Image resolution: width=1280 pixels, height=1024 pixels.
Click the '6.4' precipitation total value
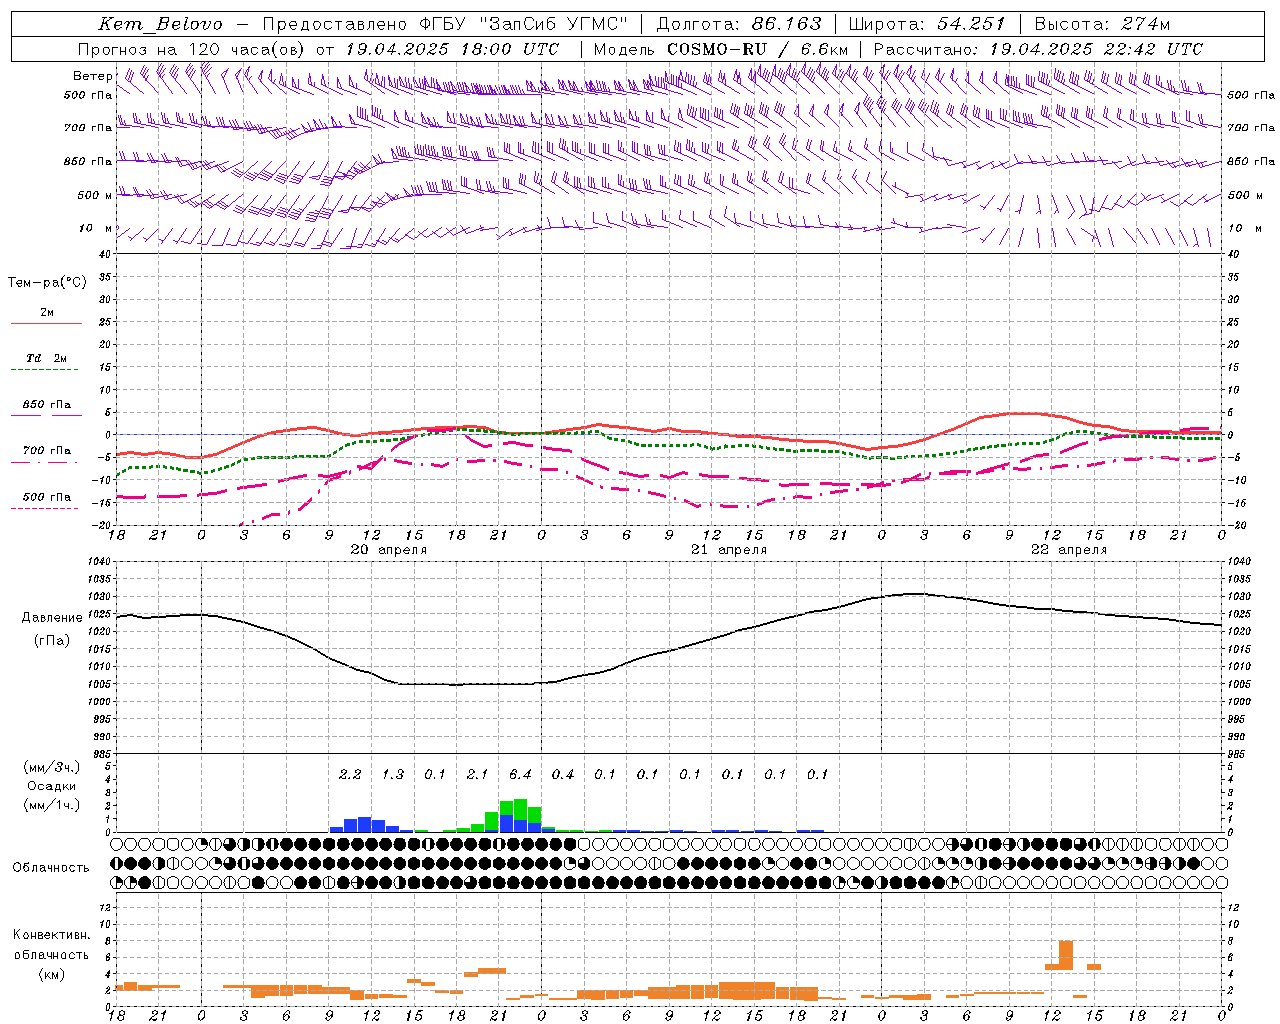coord(520,774)
